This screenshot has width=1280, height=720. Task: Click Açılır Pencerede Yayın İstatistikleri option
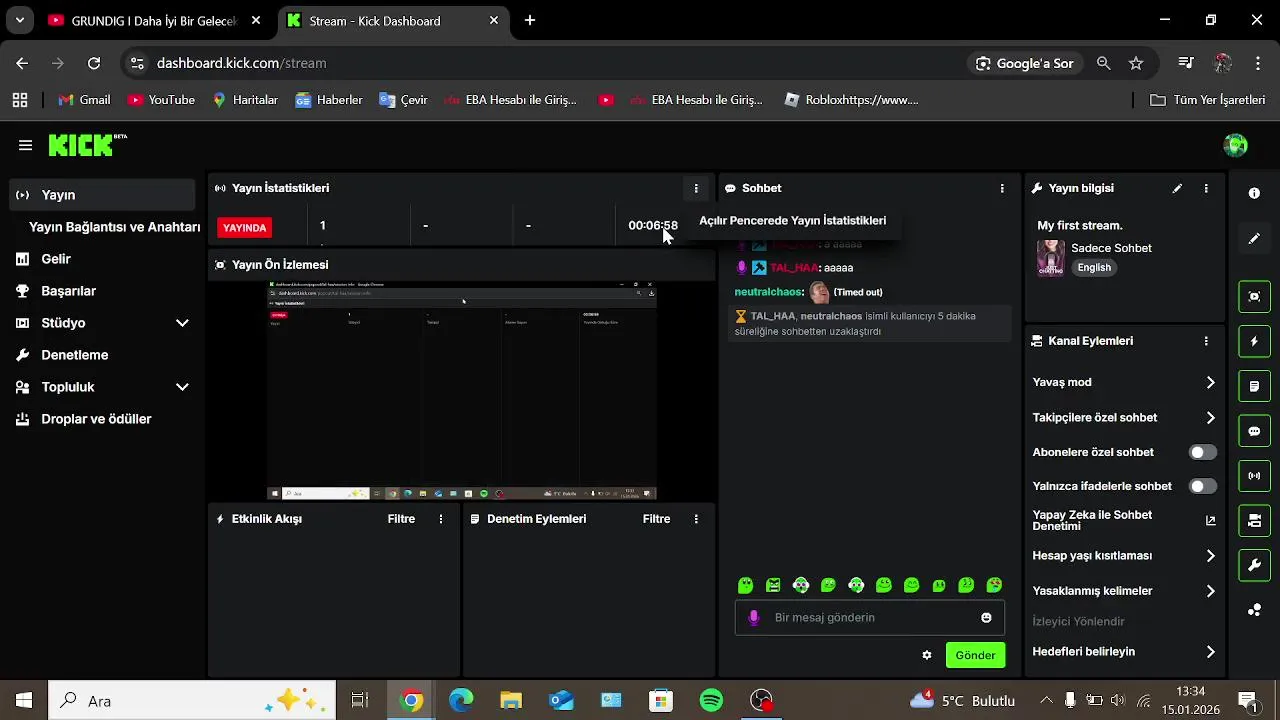coord(793,221)
